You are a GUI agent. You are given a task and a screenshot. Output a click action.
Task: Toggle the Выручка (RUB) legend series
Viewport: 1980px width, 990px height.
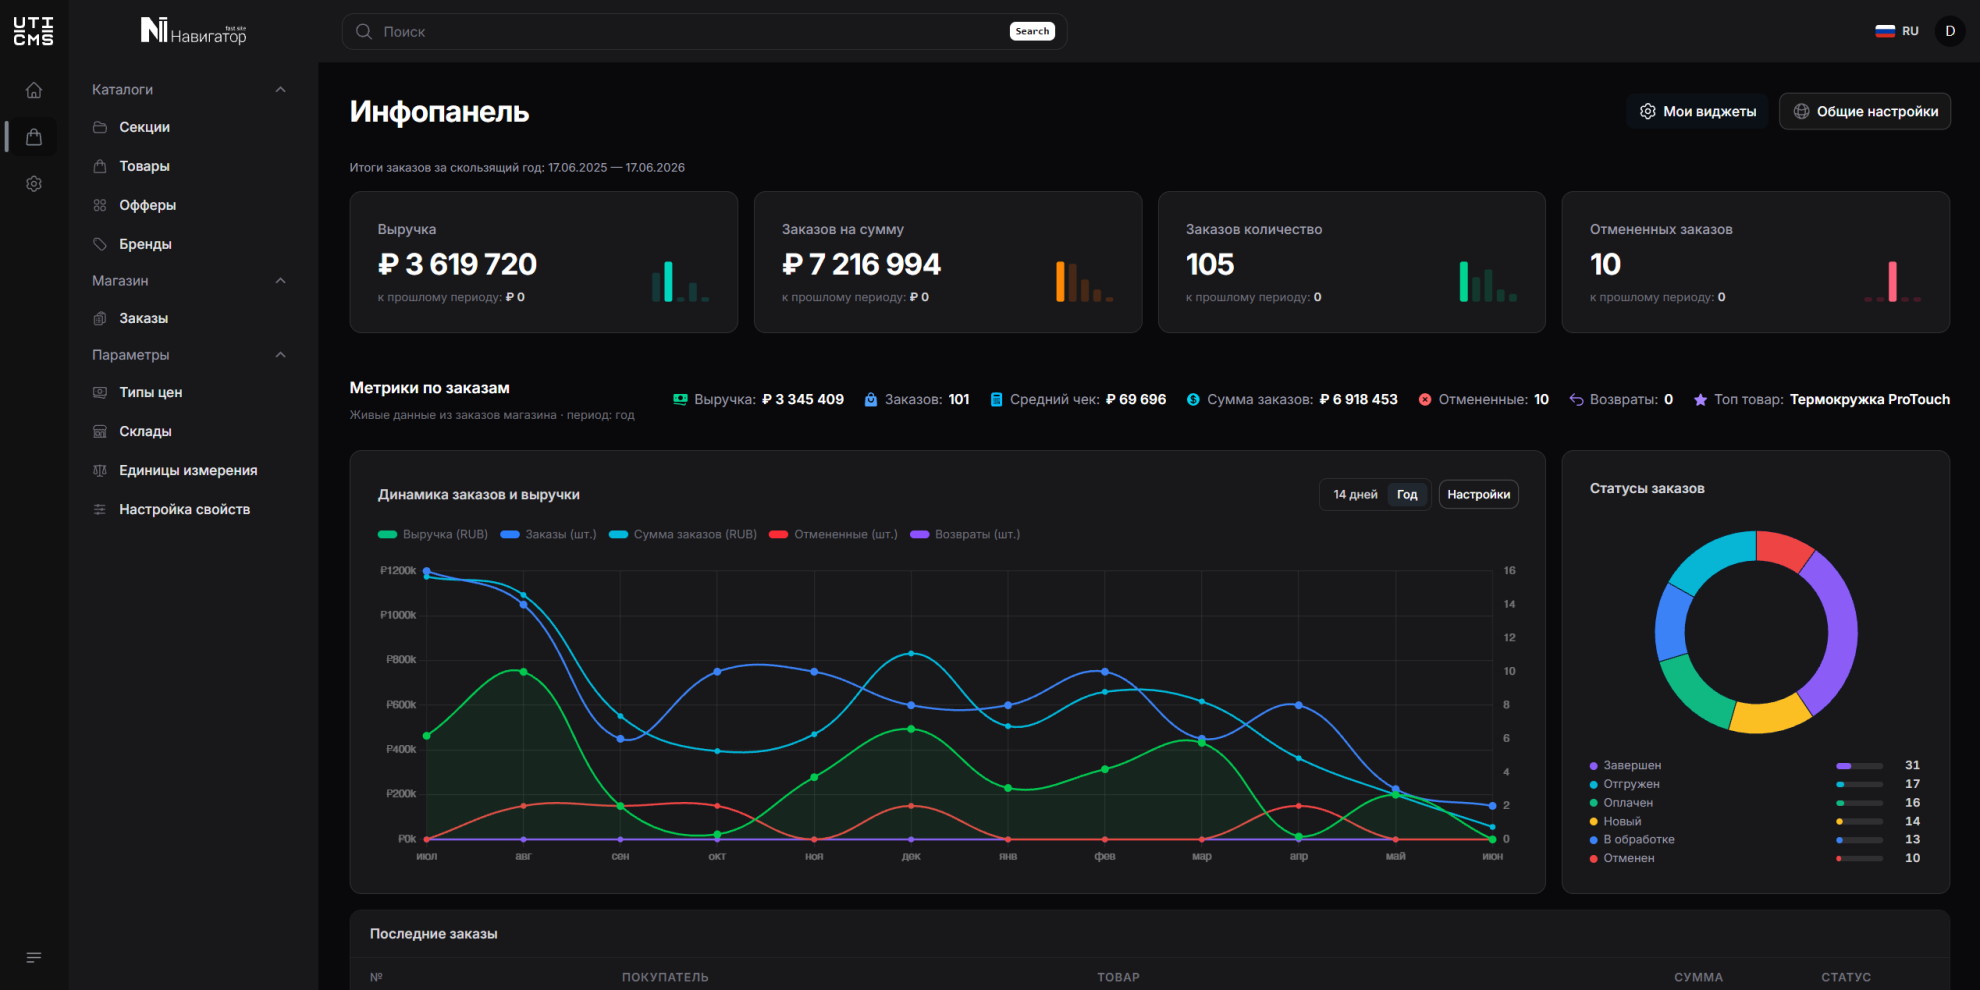click(x=433, y=534)
